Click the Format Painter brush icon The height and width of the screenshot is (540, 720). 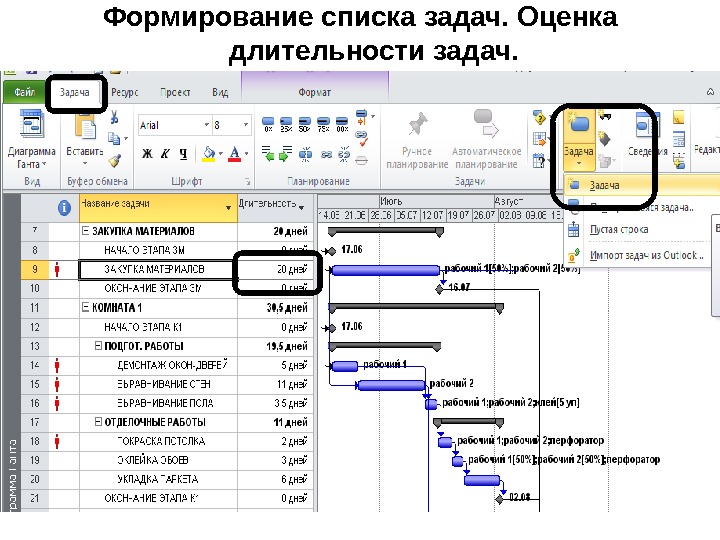coord(115,161)
